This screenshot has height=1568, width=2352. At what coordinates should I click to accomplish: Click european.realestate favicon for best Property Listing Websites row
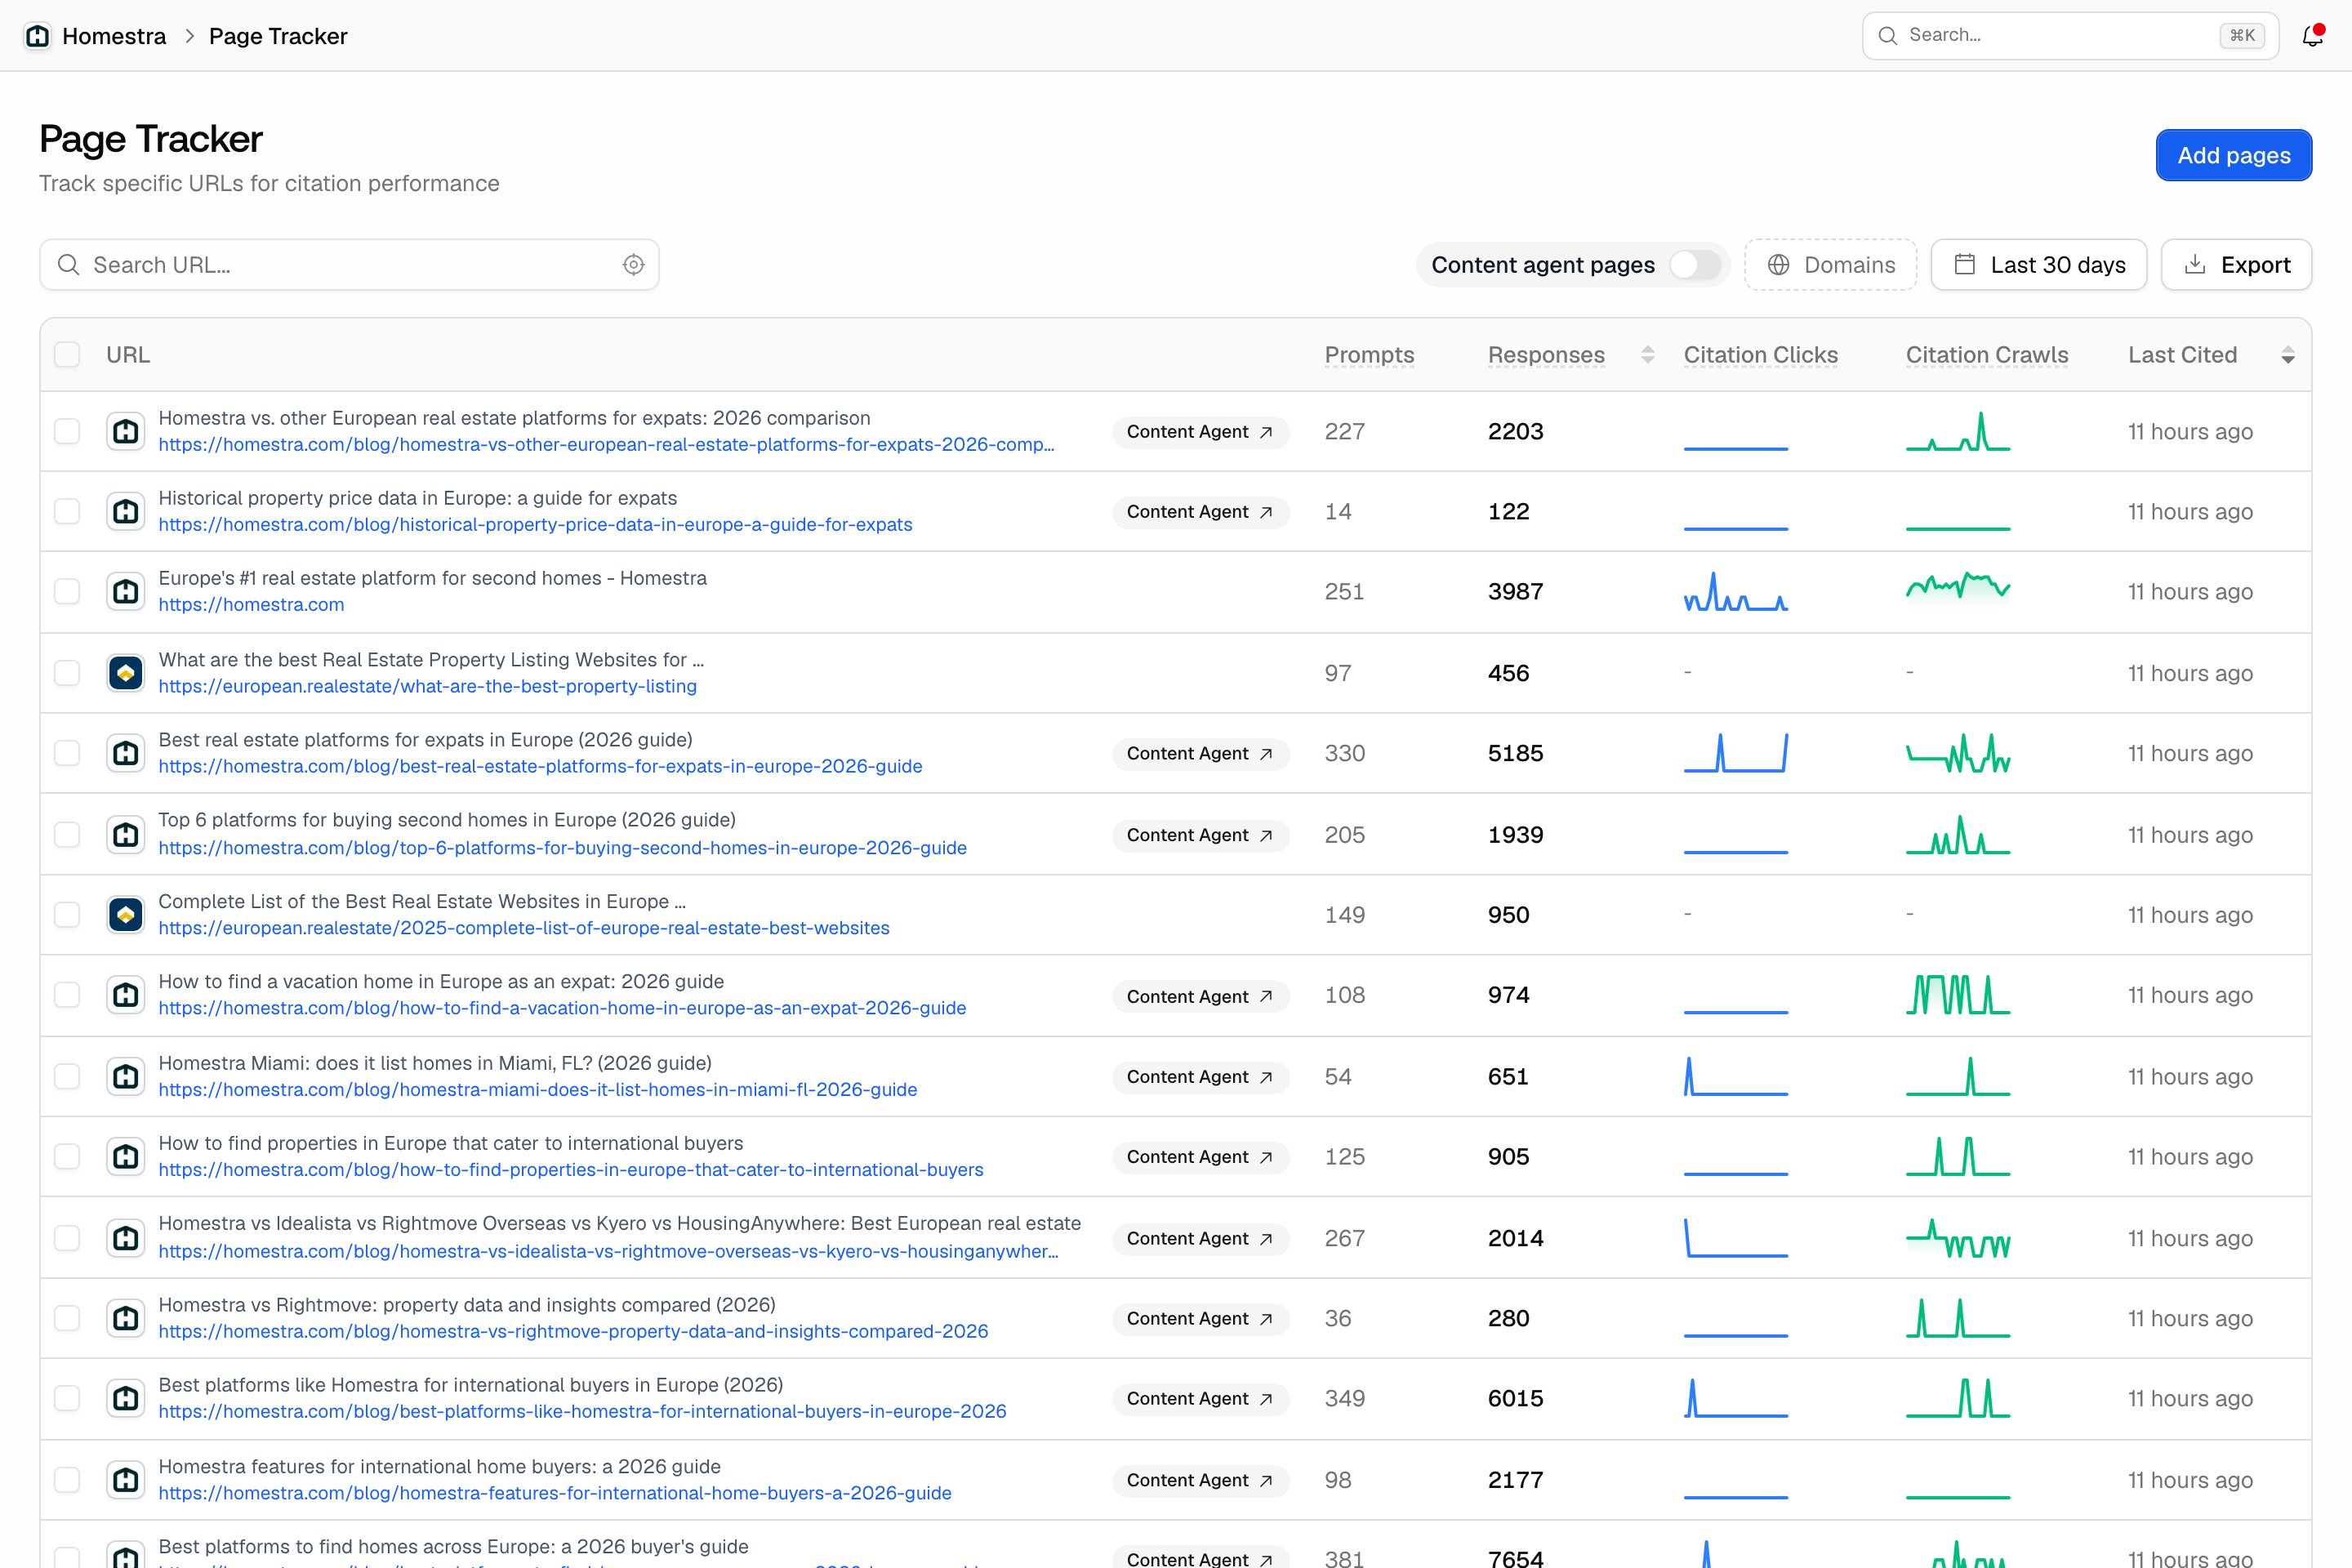click(126, 673)
